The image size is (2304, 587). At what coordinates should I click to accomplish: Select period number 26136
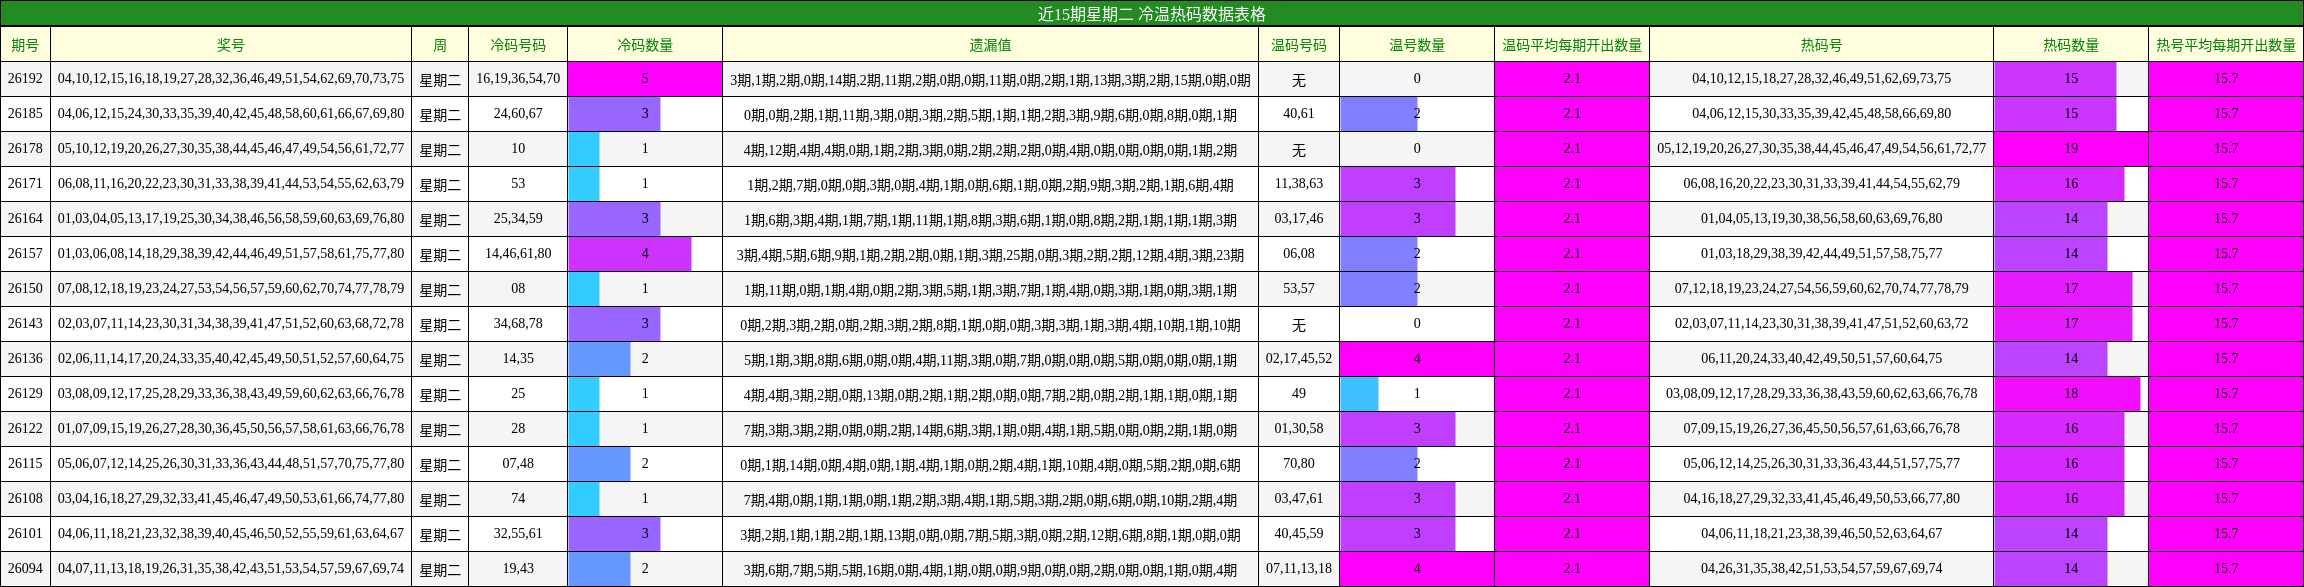coord(25,359)
